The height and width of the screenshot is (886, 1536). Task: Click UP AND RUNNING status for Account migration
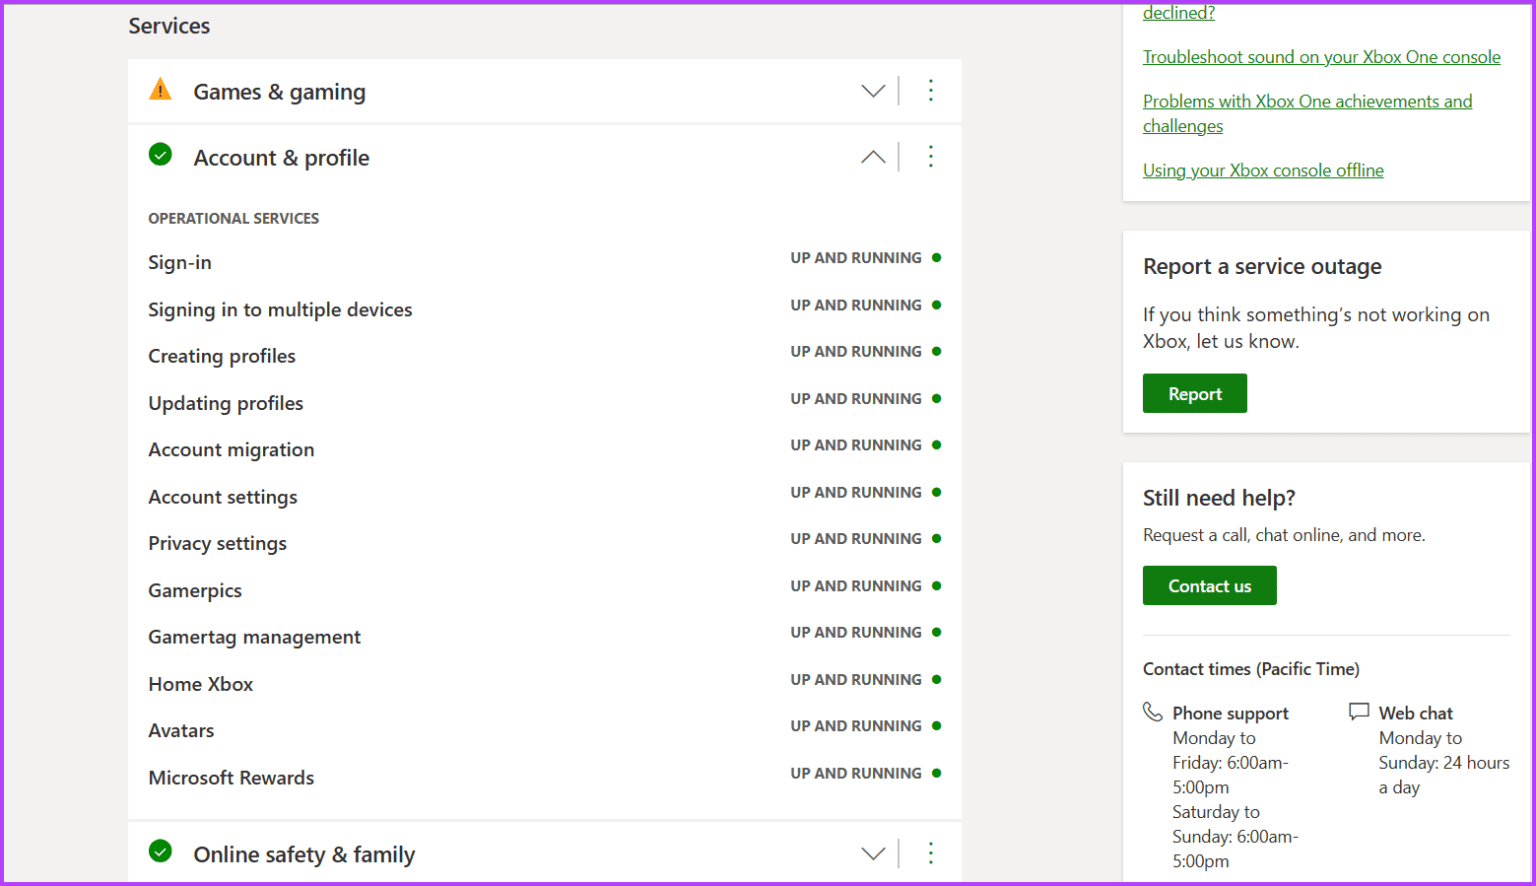(x=856, y=445)
